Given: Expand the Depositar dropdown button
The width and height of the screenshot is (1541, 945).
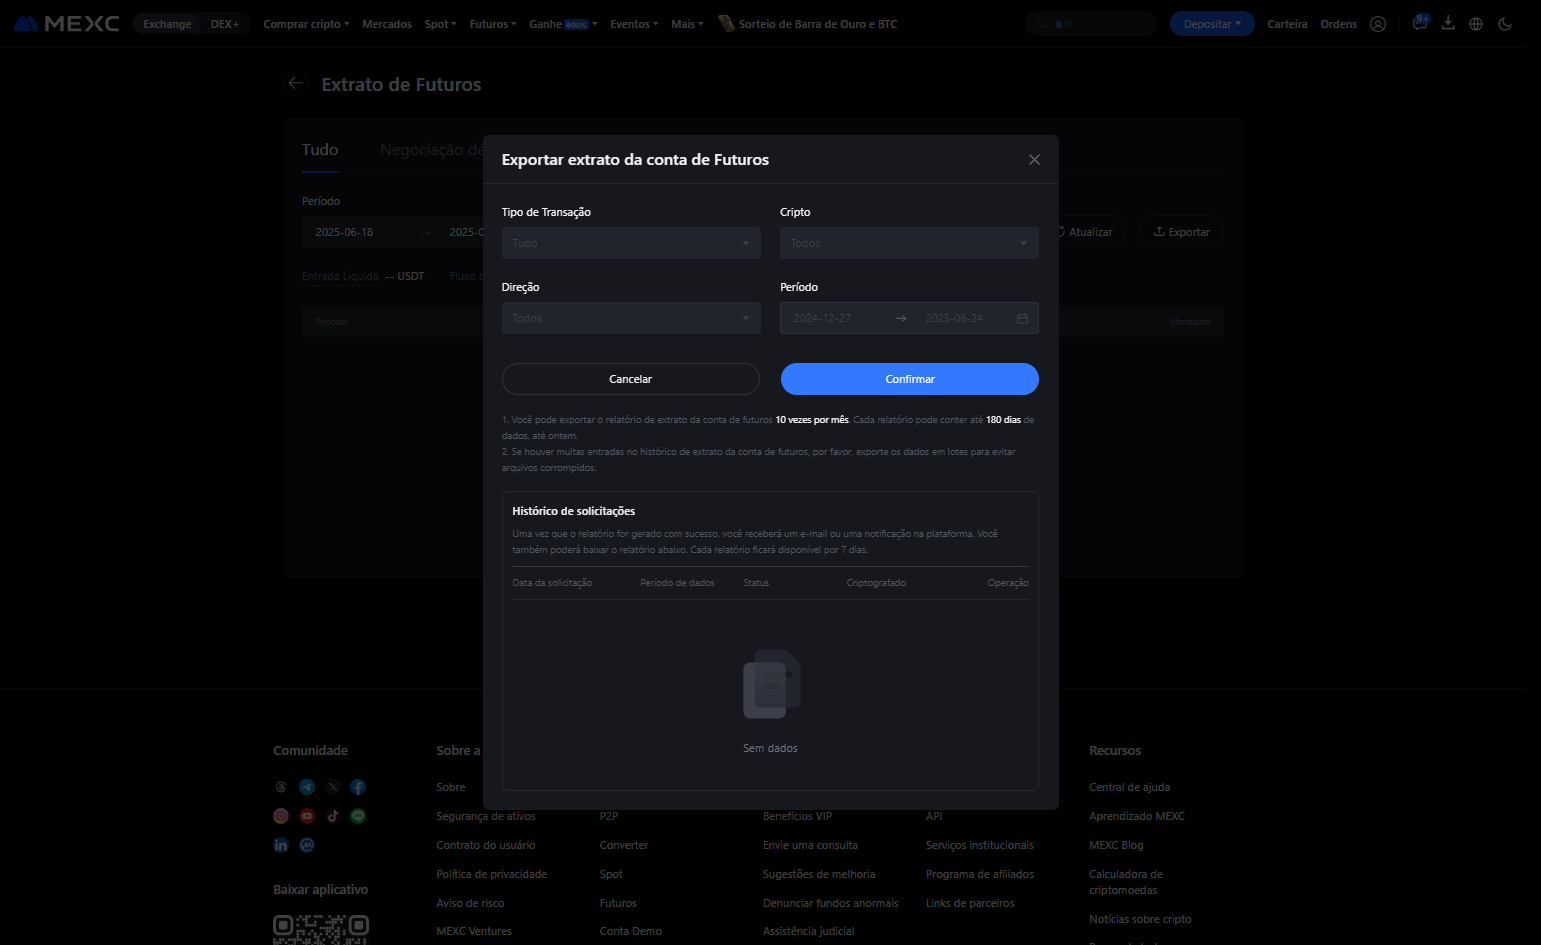Looking at the screenshot, I should [1212, 24].
